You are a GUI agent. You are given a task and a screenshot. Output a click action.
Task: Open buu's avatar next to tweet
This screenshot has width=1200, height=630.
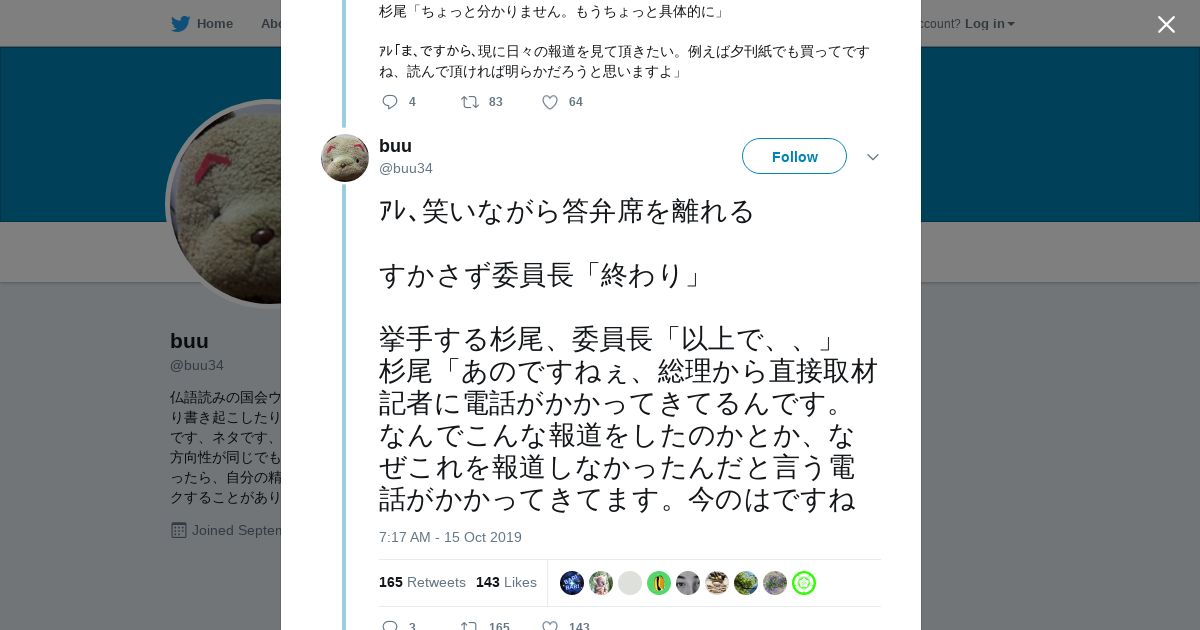click(345, 158)
